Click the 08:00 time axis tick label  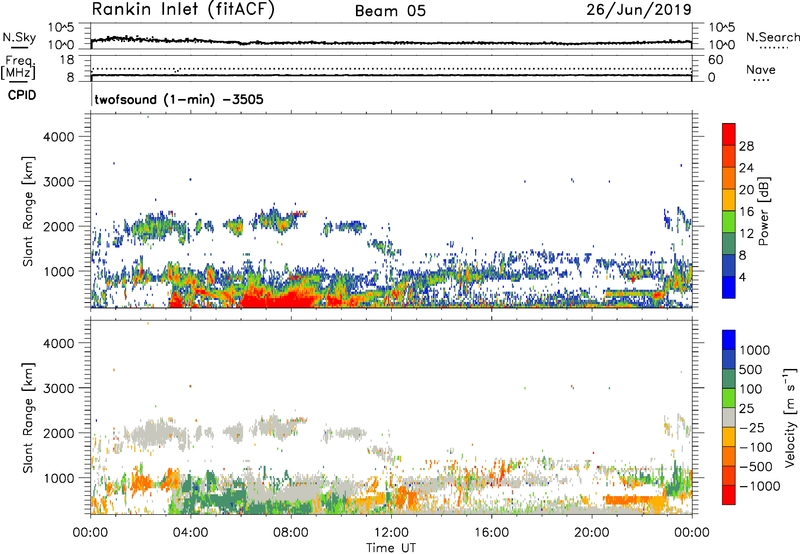pos(291,533)
